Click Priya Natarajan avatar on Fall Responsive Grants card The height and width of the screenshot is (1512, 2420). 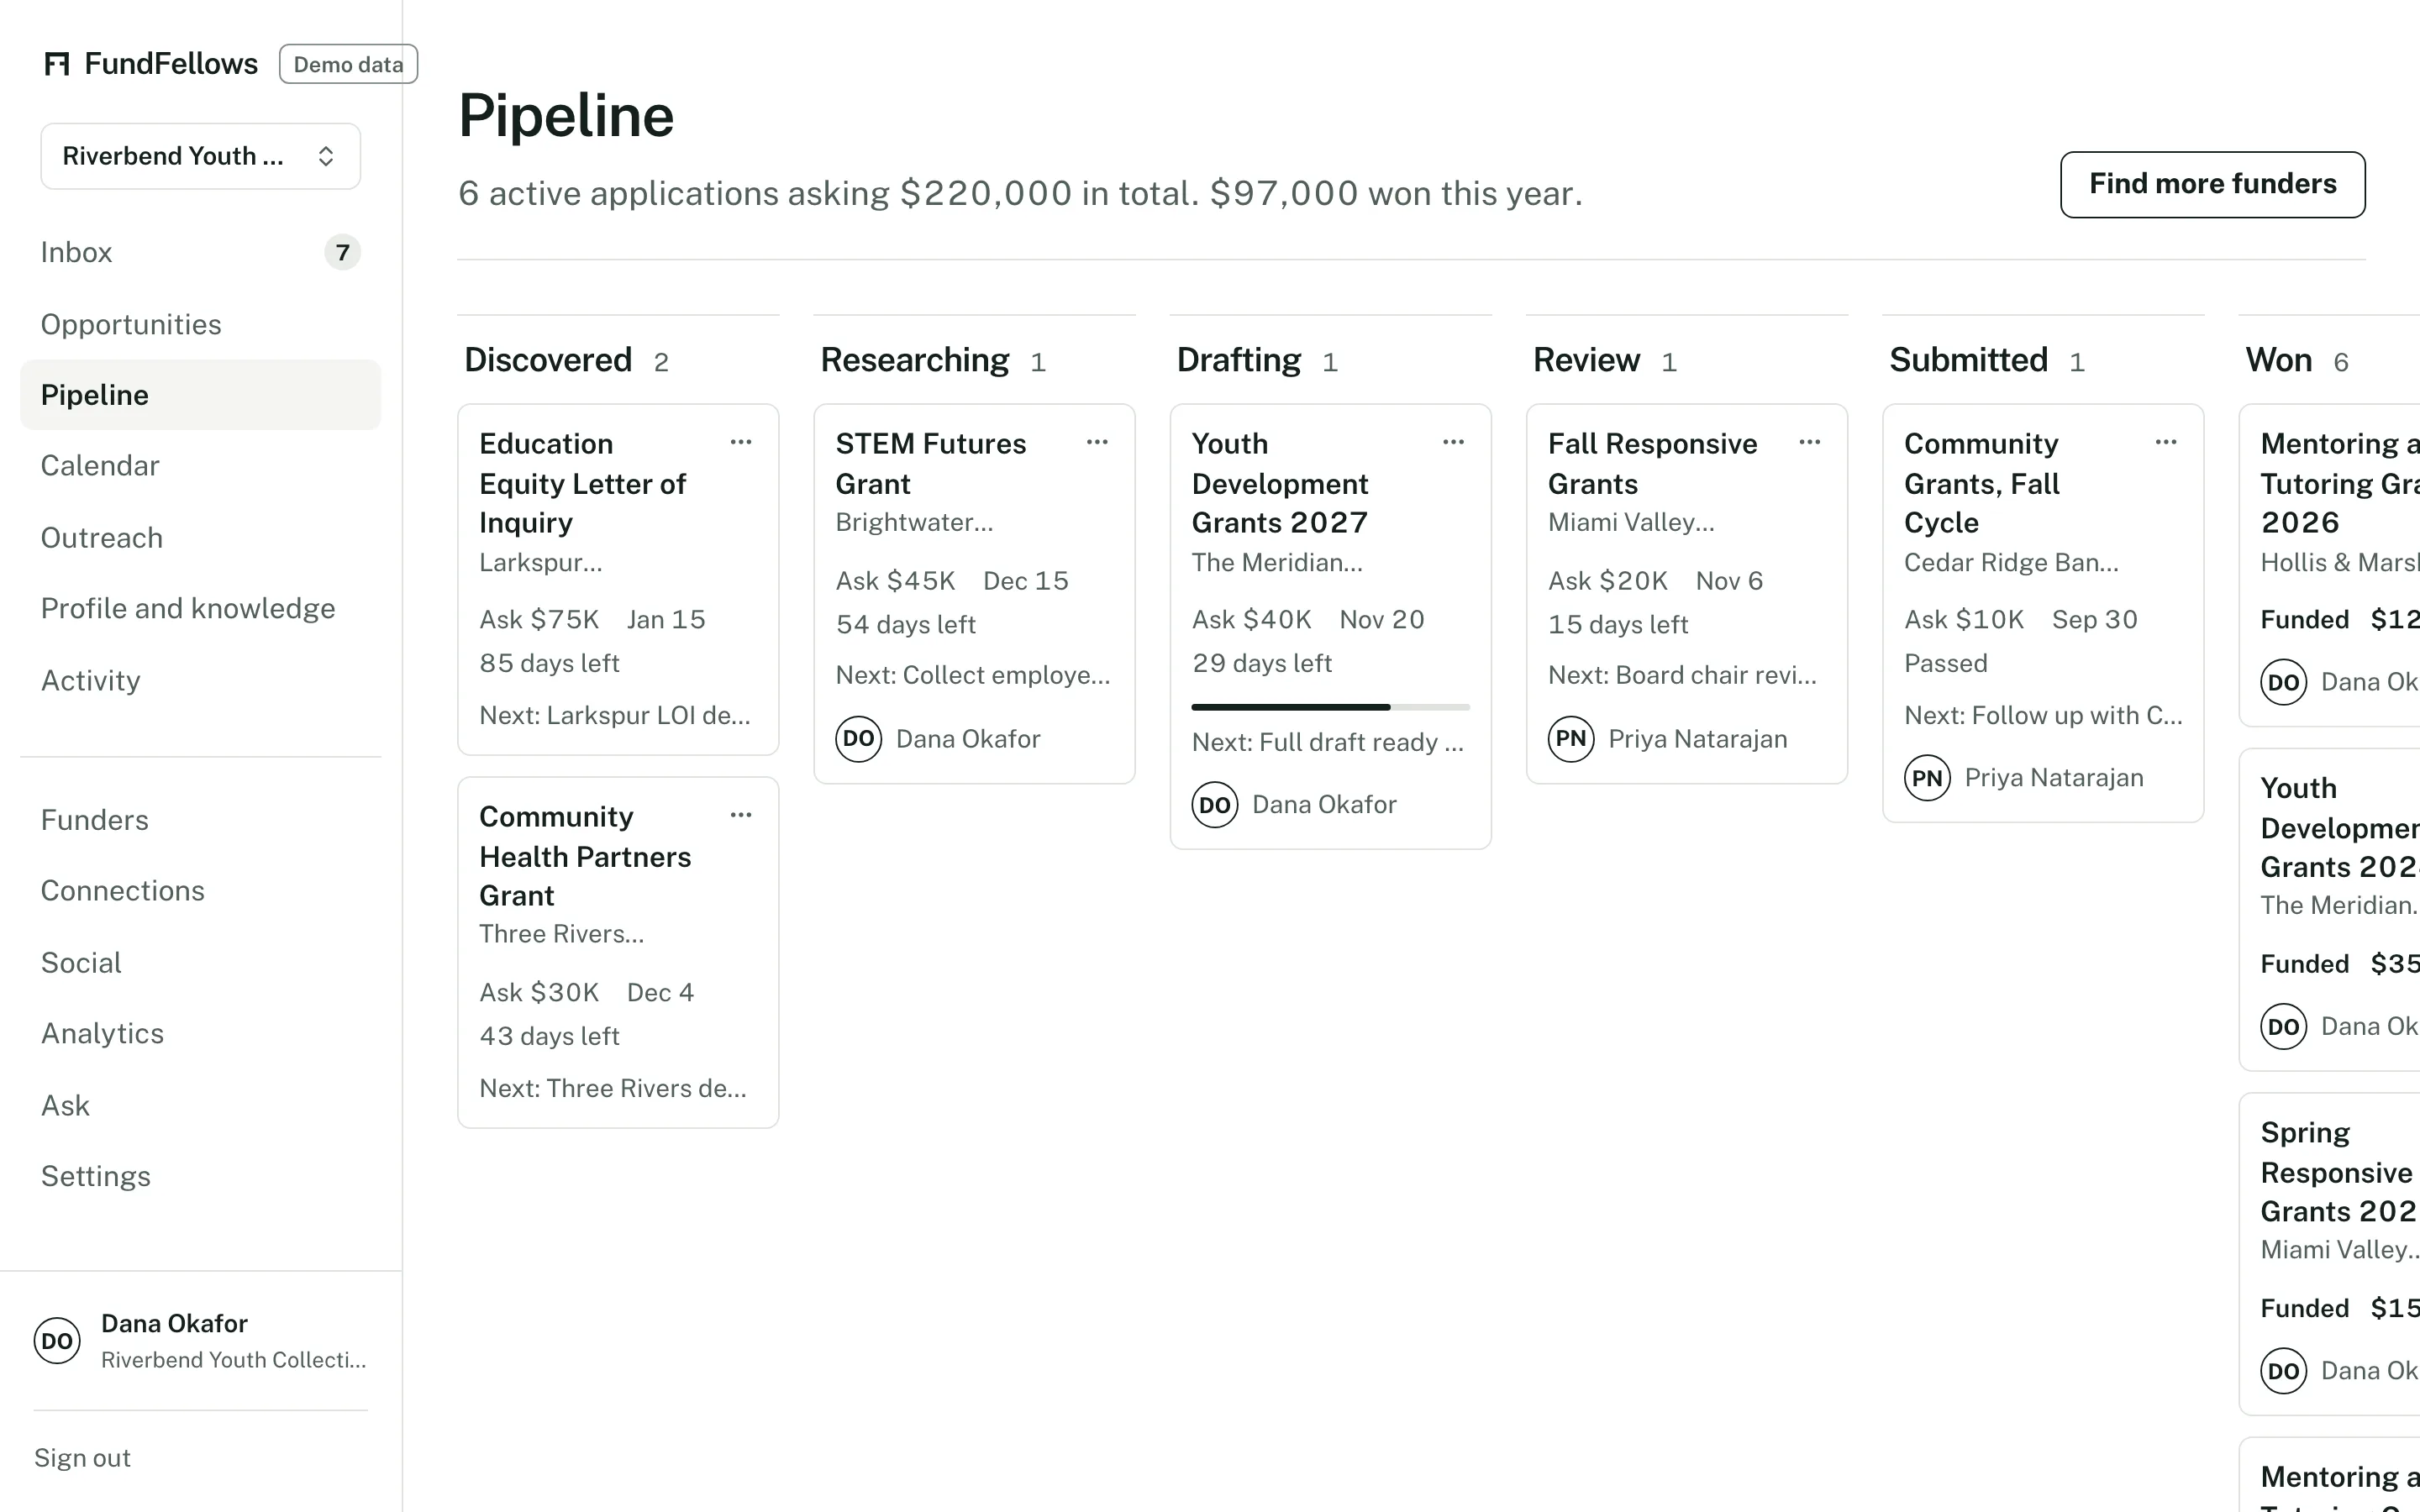pos(1571,739)
